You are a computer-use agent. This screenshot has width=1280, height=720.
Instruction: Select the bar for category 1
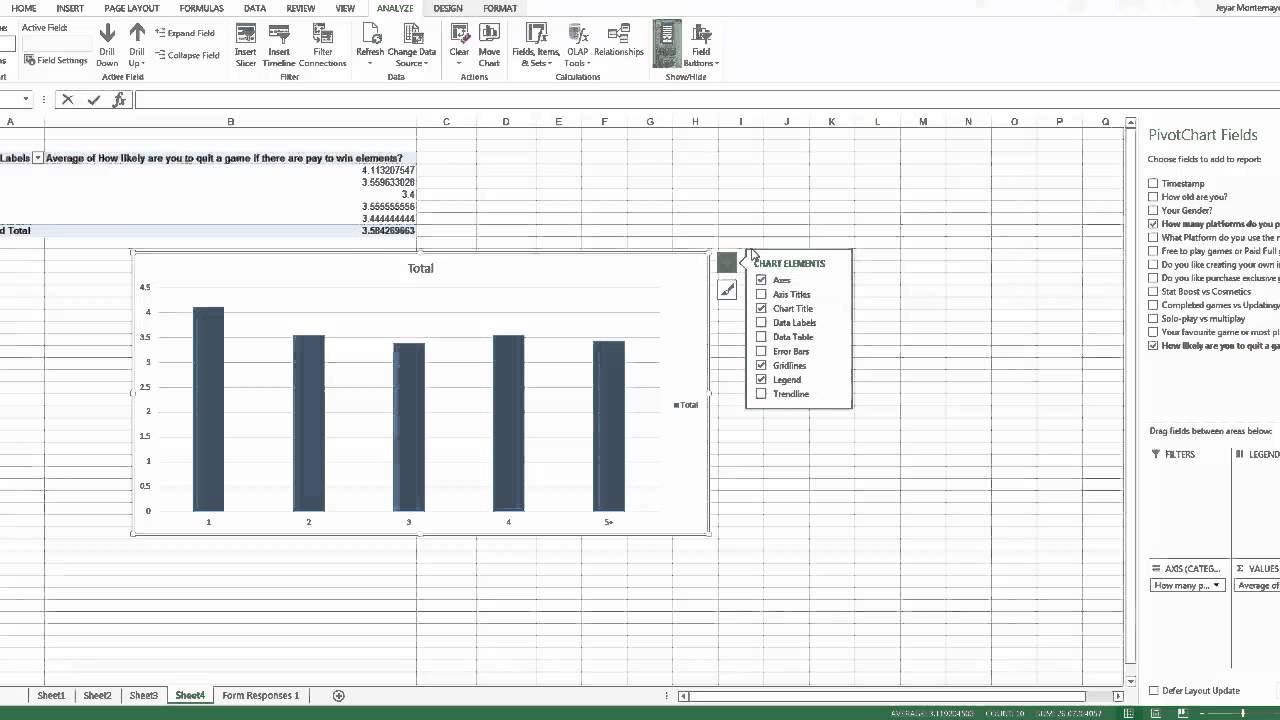(x=208, y=409)
